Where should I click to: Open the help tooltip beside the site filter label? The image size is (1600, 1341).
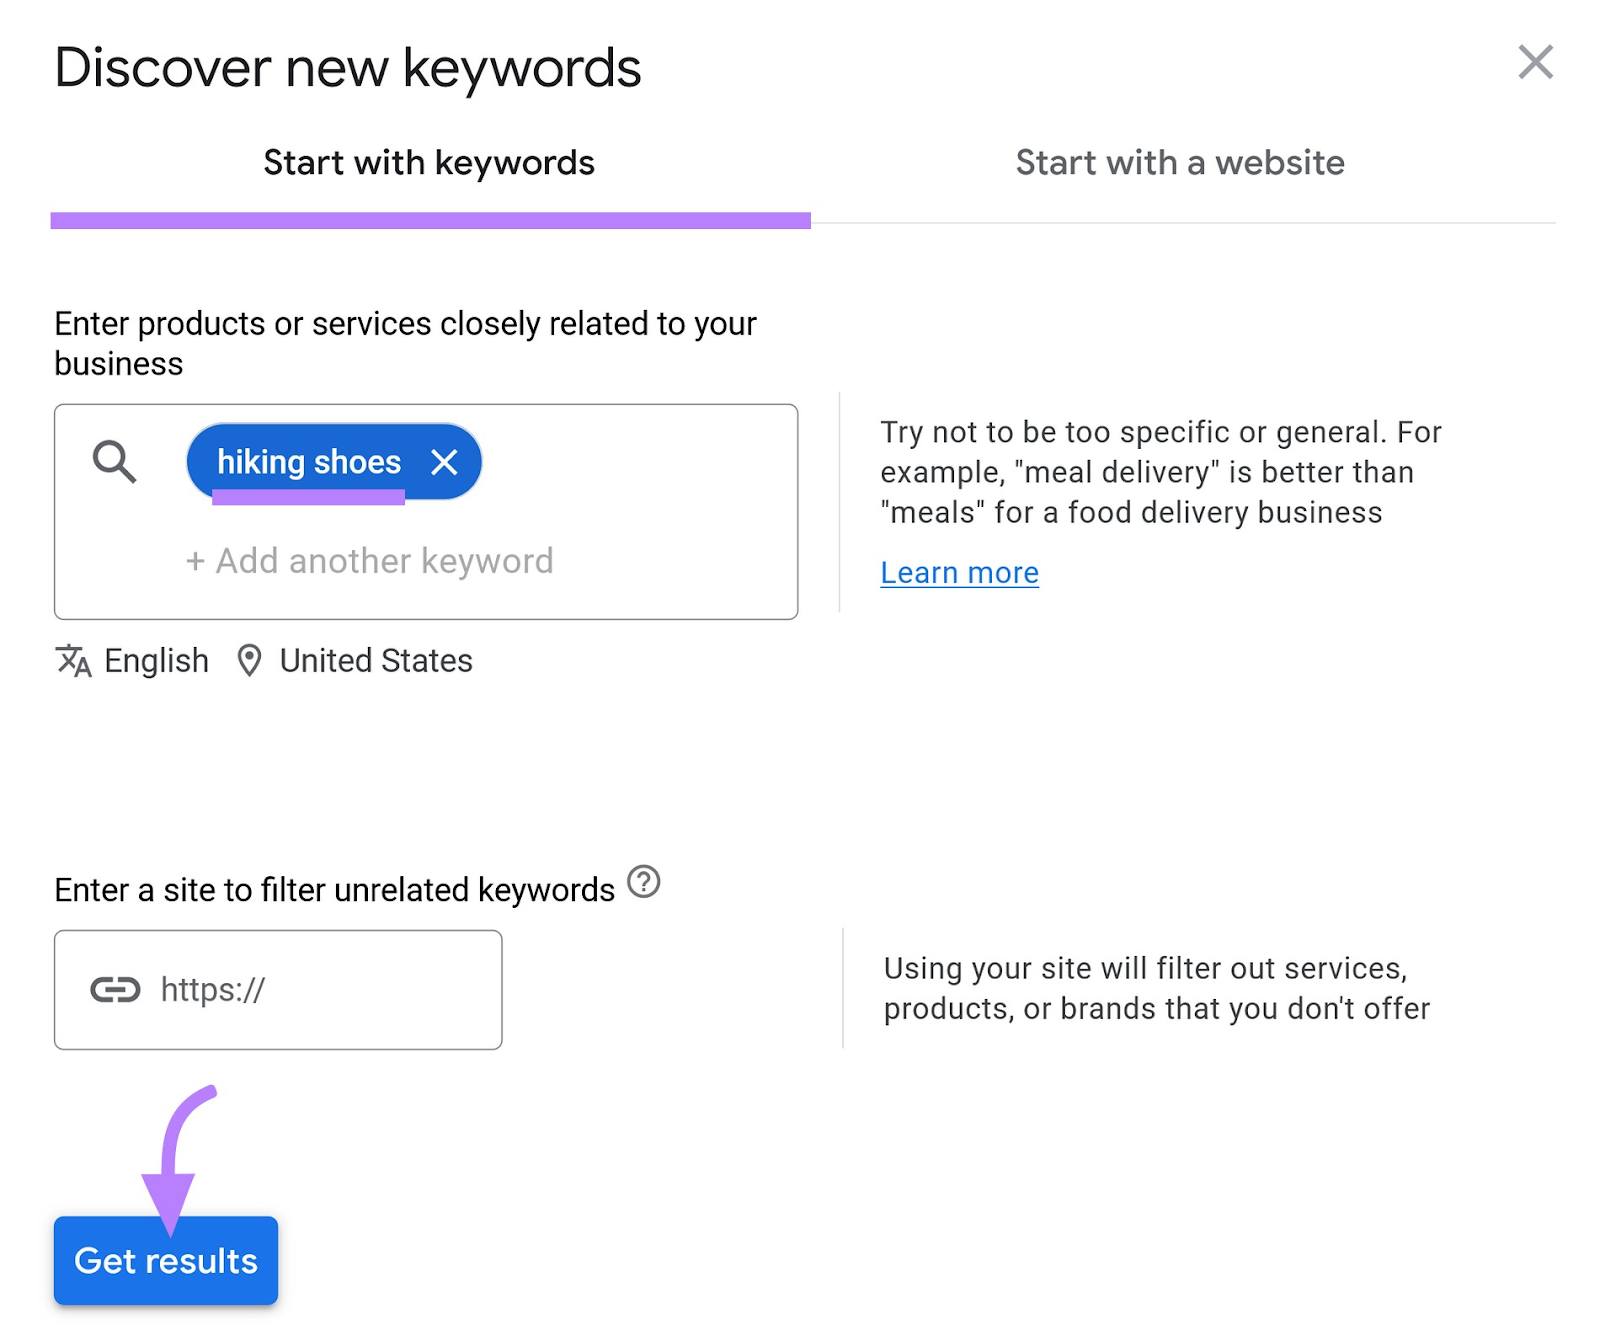pyautogui.click(x=644, y=882)
